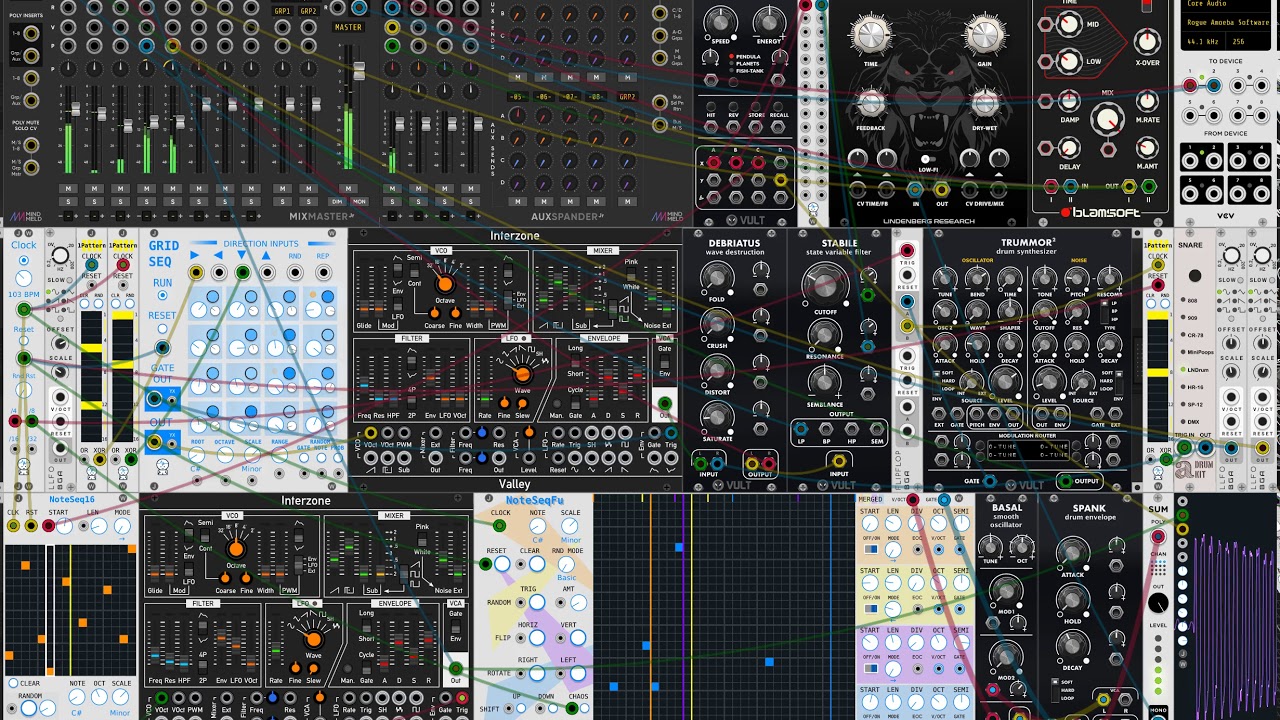Viewport: 1280px width, 720px height.
Task: Click the CLOCK jack on NoteSeqFu
Action: coord(499,524)
